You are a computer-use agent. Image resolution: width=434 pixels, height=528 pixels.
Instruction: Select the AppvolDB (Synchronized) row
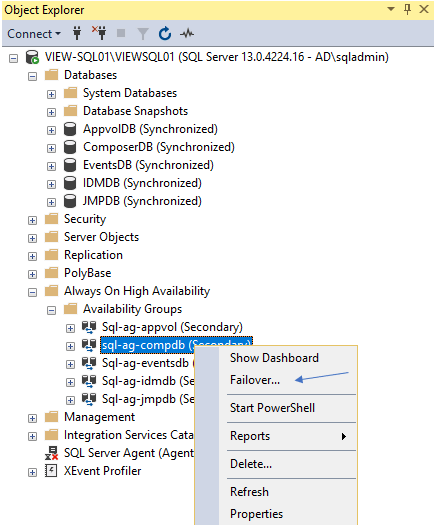coord(151,129)
